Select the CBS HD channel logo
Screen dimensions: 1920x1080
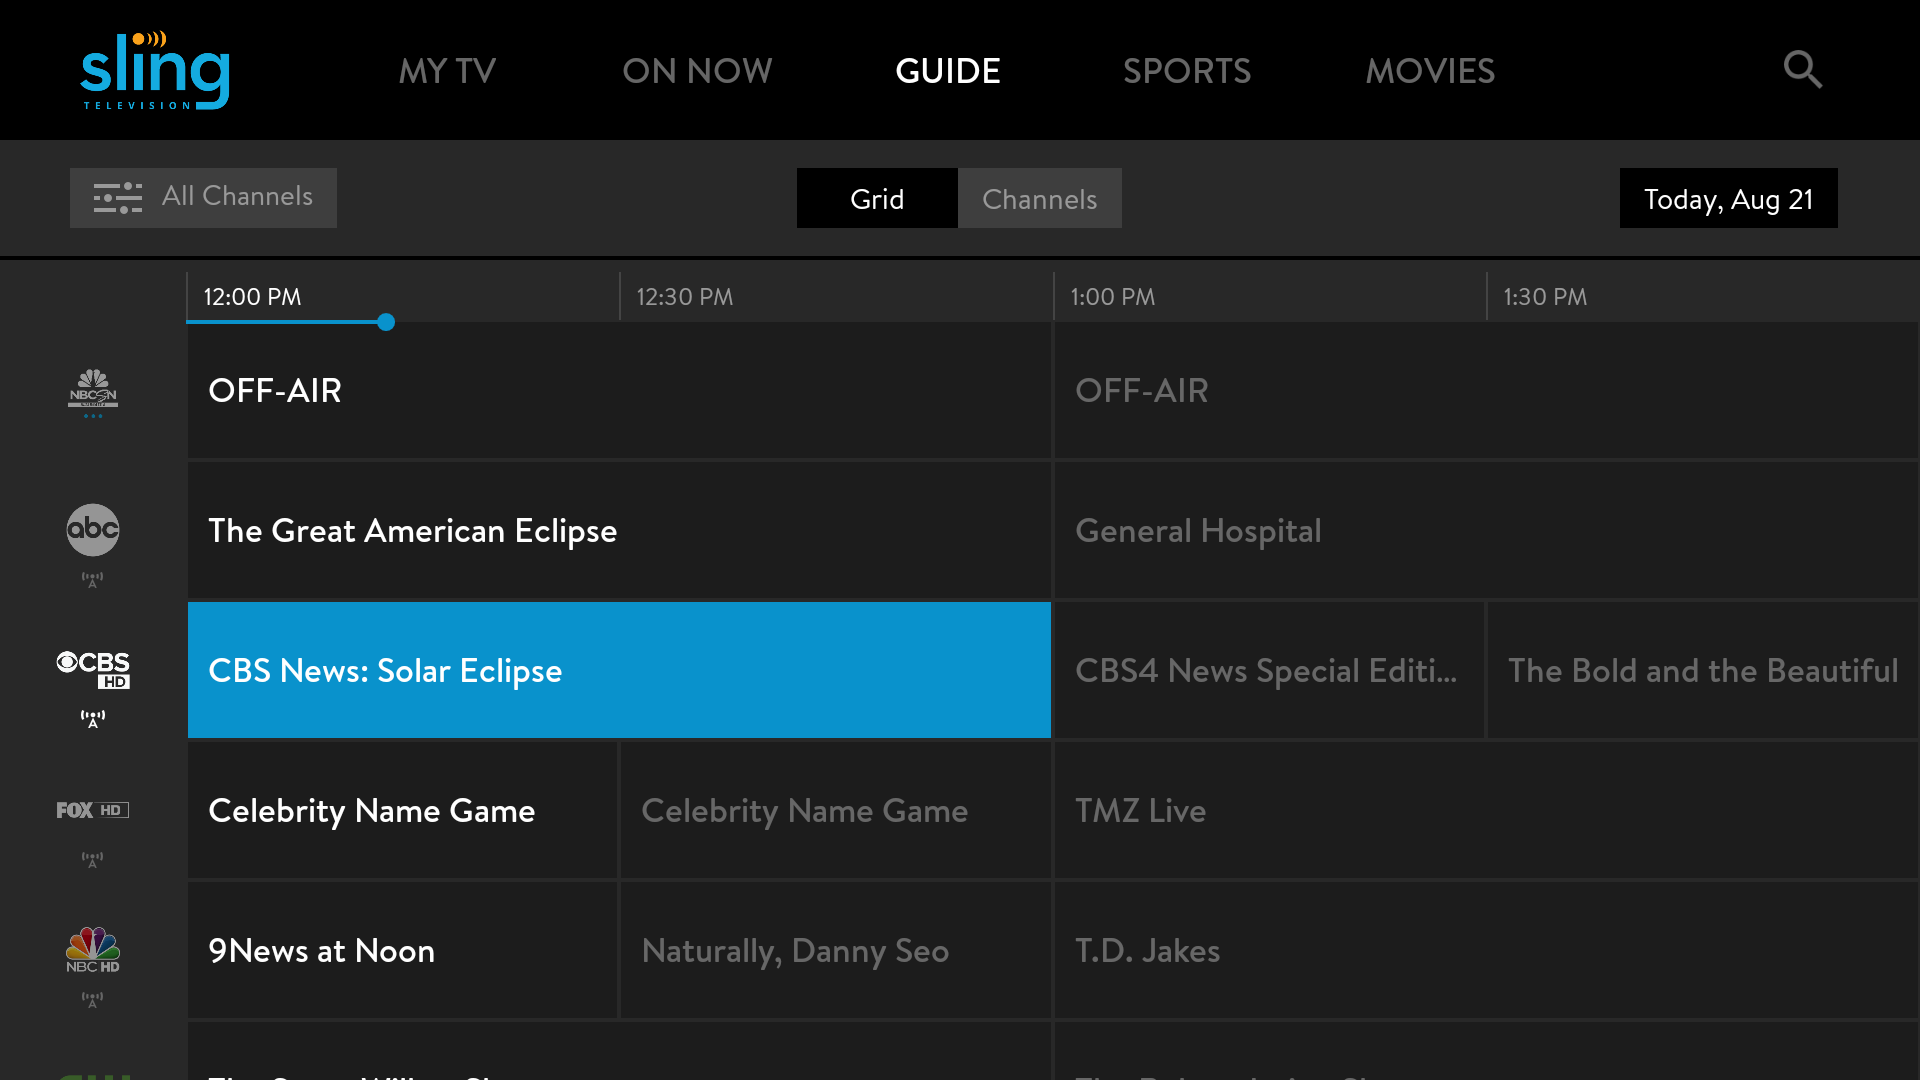(x=93, y=670)
